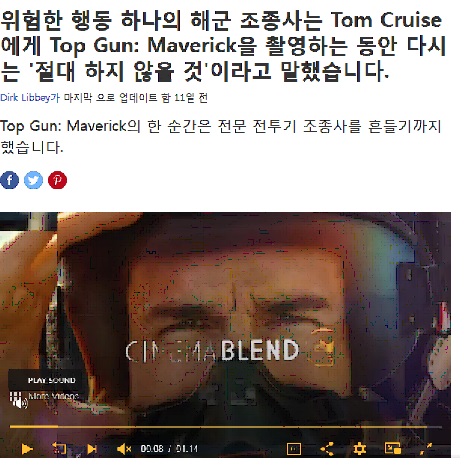Toggle closed captions in the player
Screen dimensions: 464x468
294,449
